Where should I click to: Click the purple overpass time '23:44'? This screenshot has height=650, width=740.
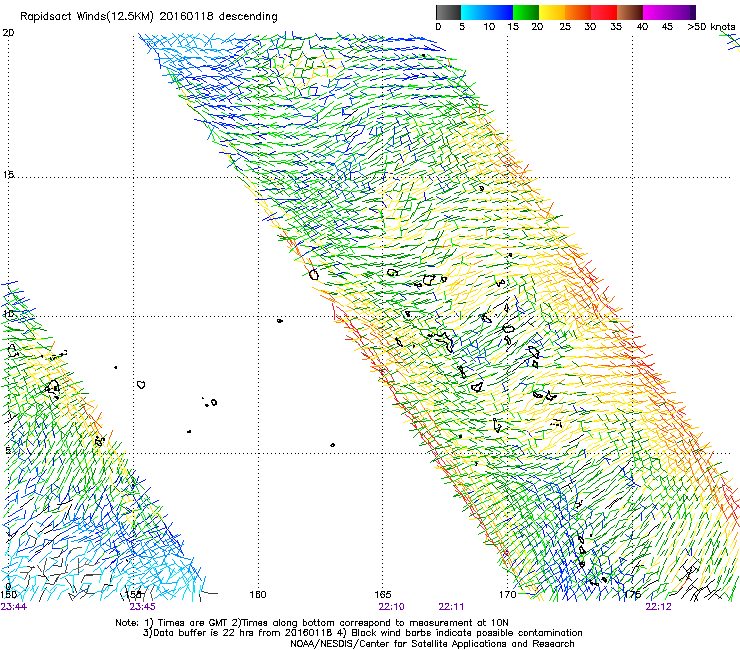13,607
